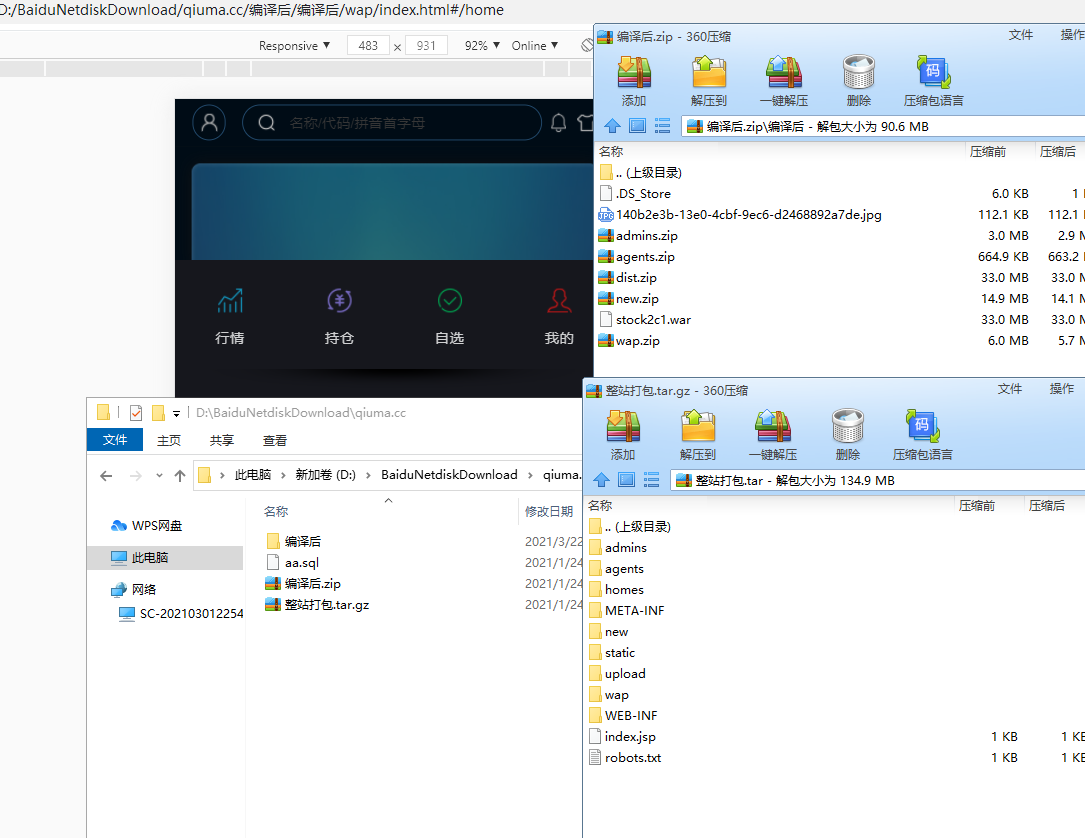1085x838 pixels.
Task: Click the 名称/代码 search field
Action: [400, 123]
